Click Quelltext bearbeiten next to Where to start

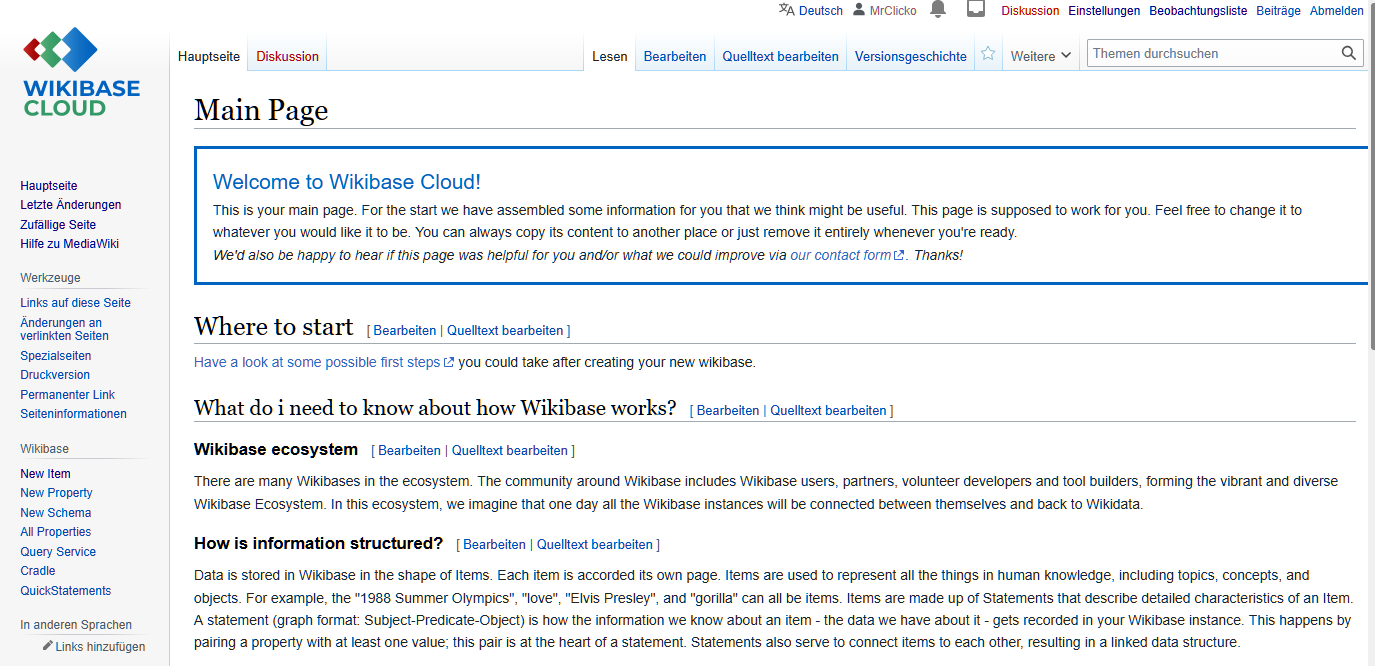click(x=505, y=330)
